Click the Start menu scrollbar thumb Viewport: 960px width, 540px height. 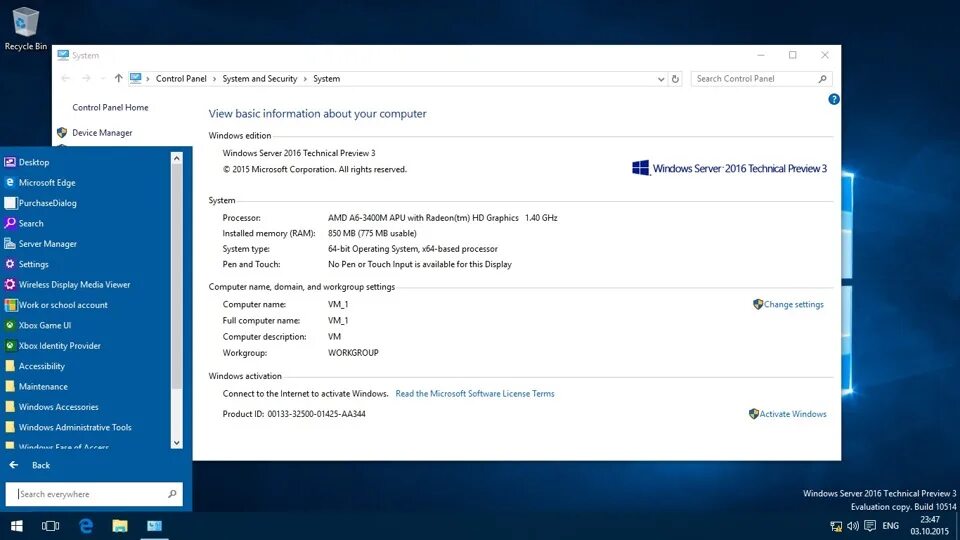point(176,277)
